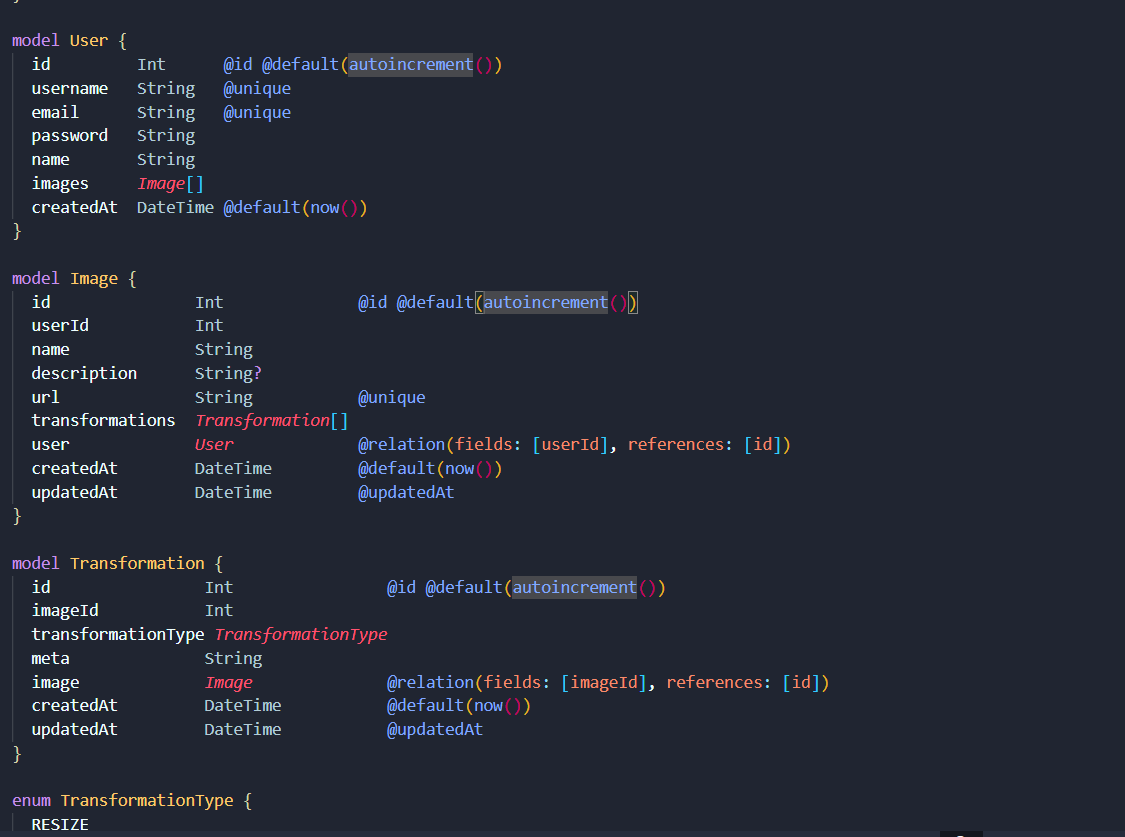Select the 'image' field in Transformation model

pos(55,683)
